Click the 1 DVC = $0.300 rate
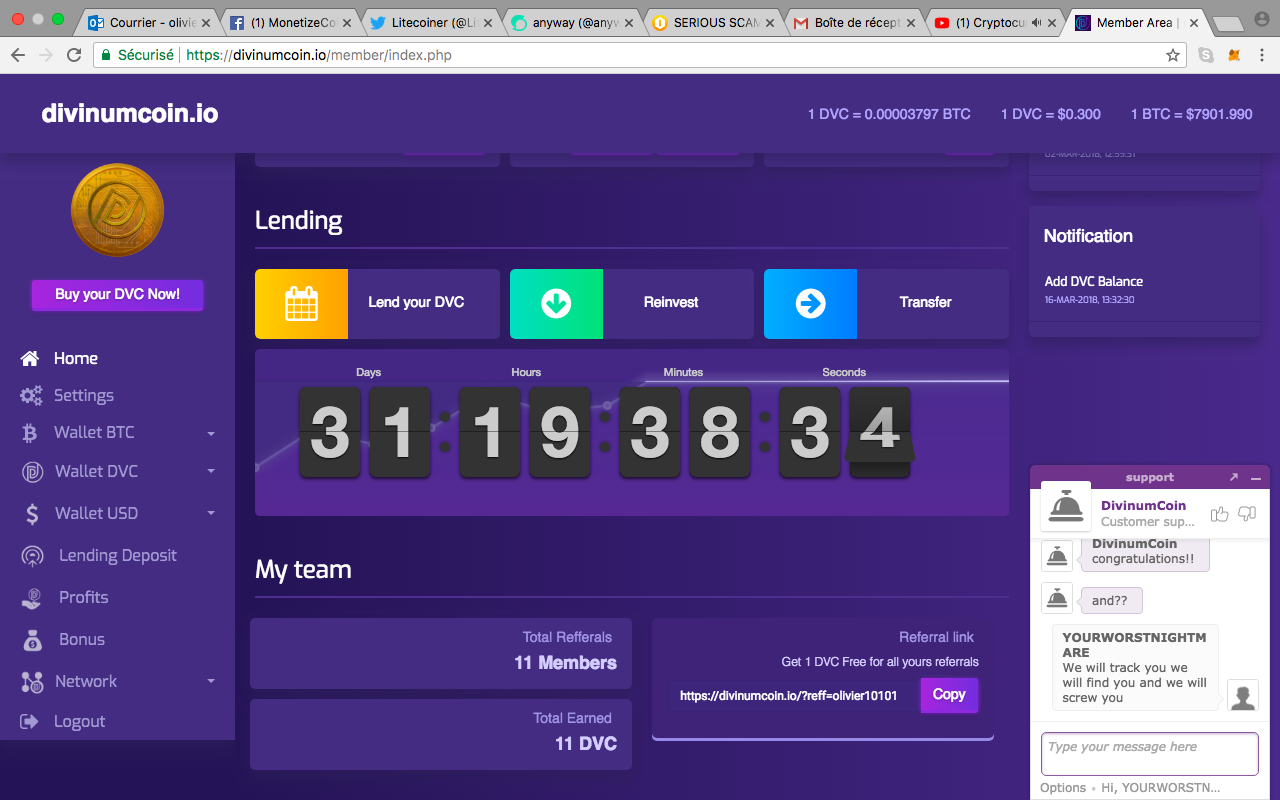This screenshot has width=1280, height=800. (1051, 114)
